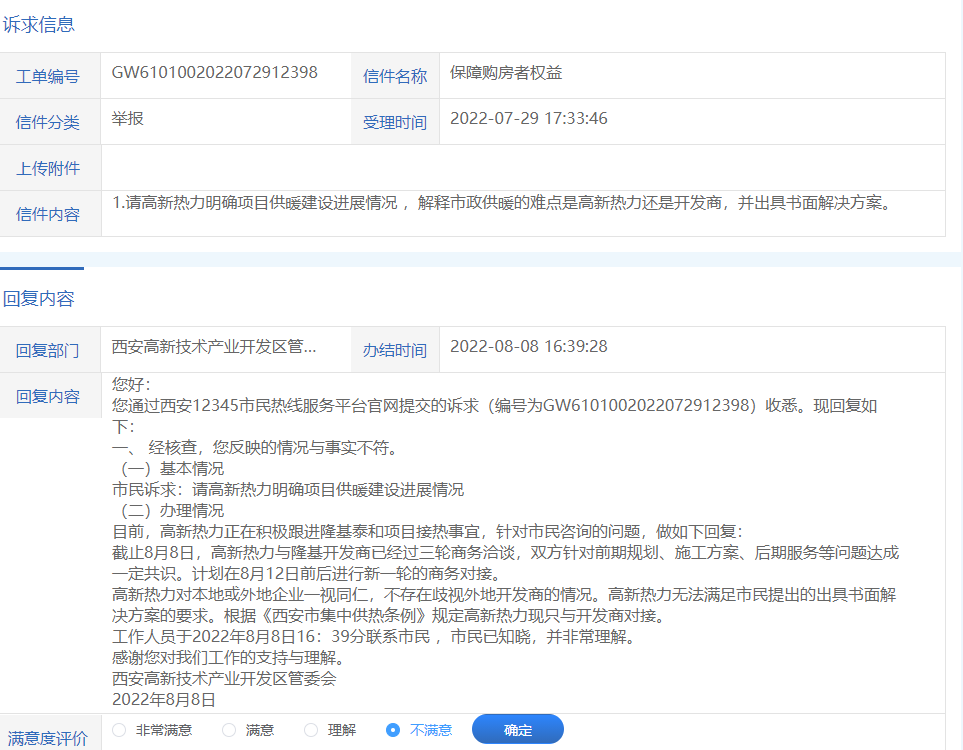Select the 非常满意 radio button
Image resolution: width=963 pixels, height=750 pixels.
pos(119,730)
